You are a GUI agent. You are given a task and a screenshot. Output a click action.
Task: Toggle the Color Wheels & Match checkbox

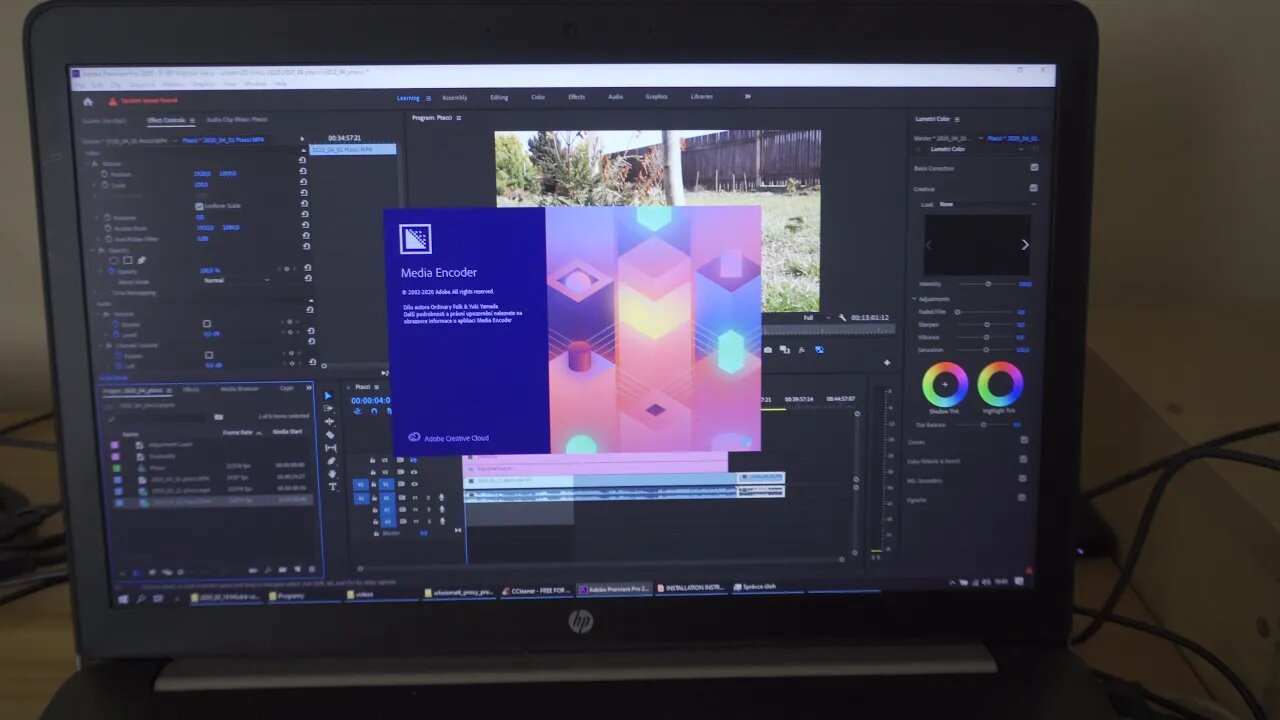tap(1023, 459)
